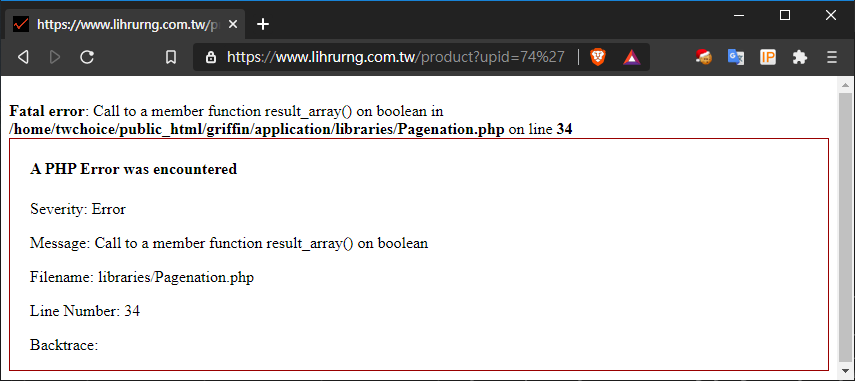The image size is (855, 381).
Task: Open the padlock site security info
Action: (x=211, y=57)
